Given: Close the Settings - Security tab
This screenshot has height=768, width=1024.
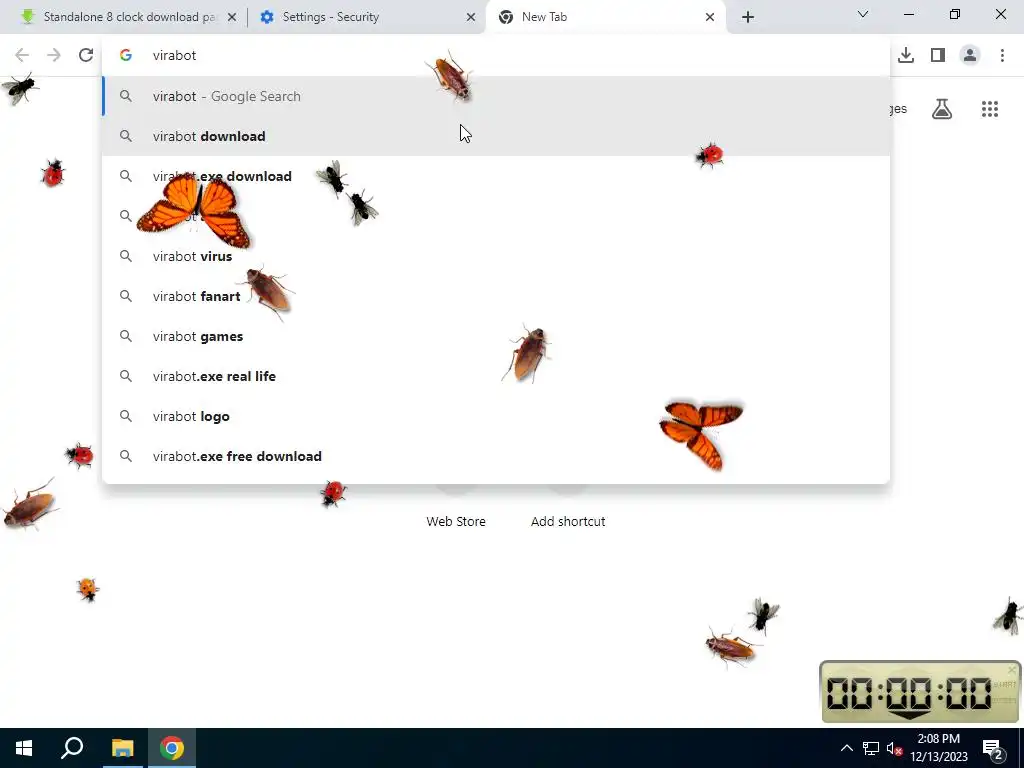Looking at the screenshot, I should pyautogui.click(x=471, y=17).
